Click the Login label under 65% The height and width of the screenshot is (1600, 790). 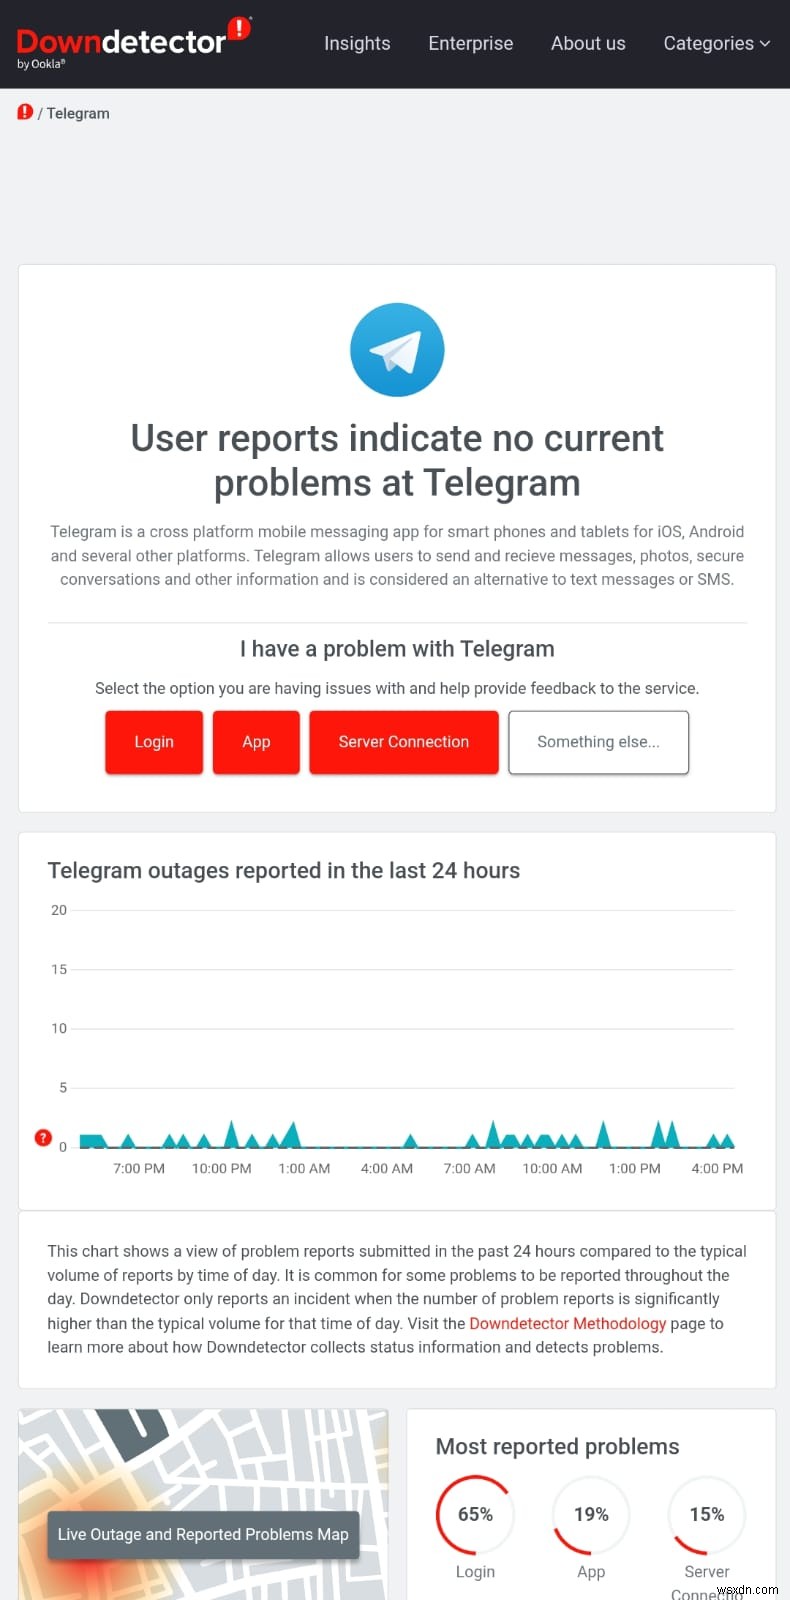pyautogui.click(x=475, y=1572)
